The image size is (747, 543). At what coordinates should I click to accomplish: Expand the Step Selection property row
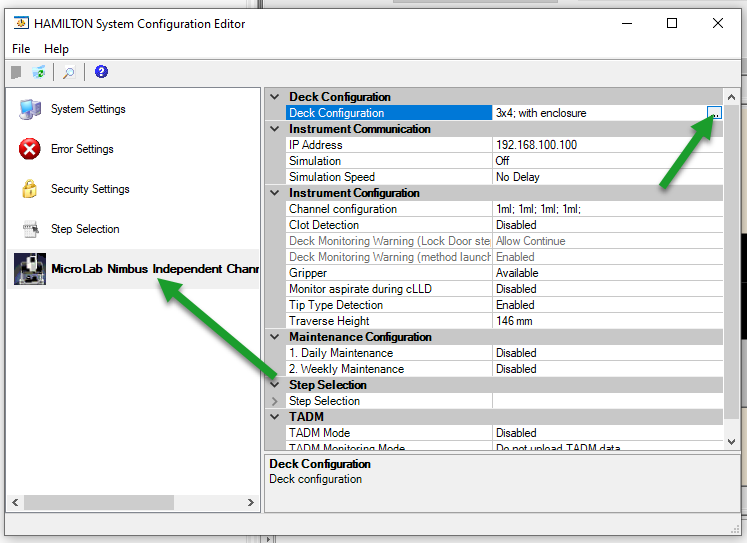pyautogui.click(x=275, y=401)
